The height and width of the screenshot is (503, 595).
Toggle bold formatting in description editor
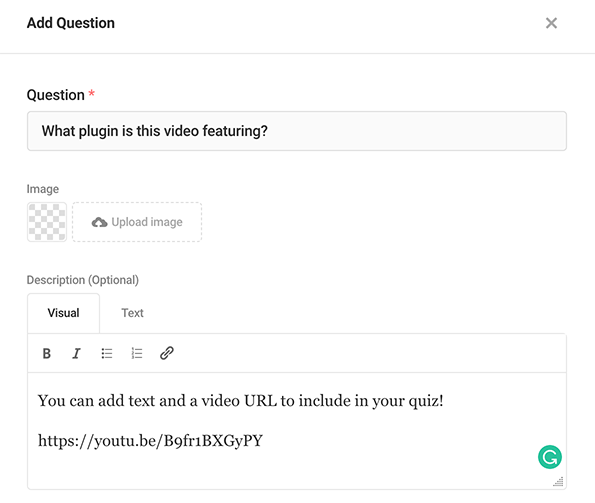47,354
